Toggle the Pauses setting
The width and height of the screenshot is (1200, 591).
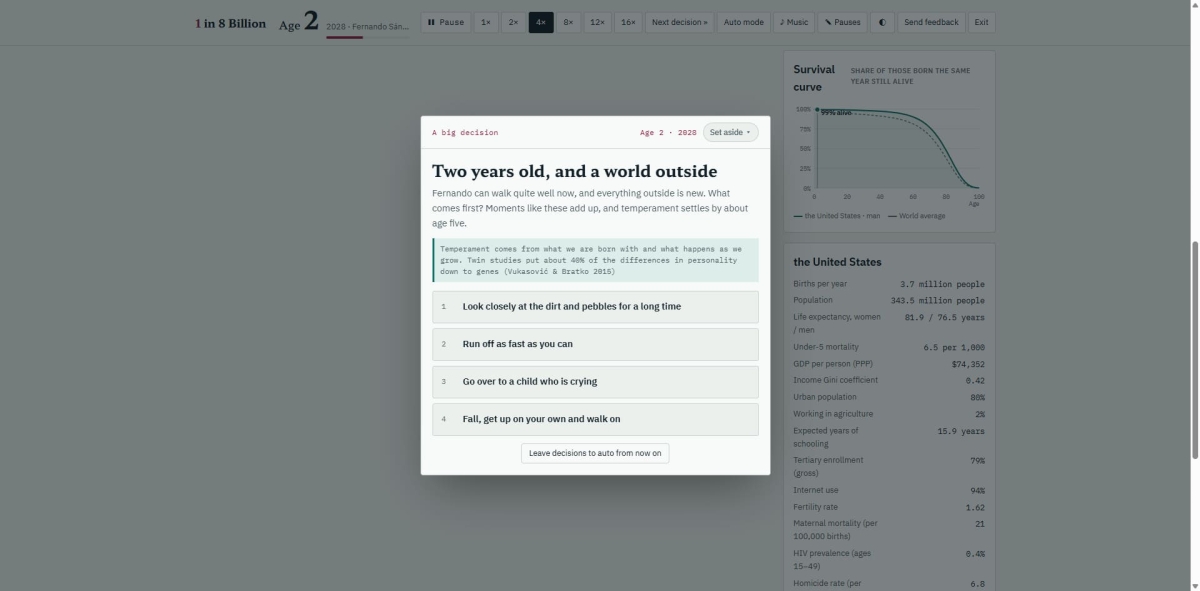(x=842, y=22)
